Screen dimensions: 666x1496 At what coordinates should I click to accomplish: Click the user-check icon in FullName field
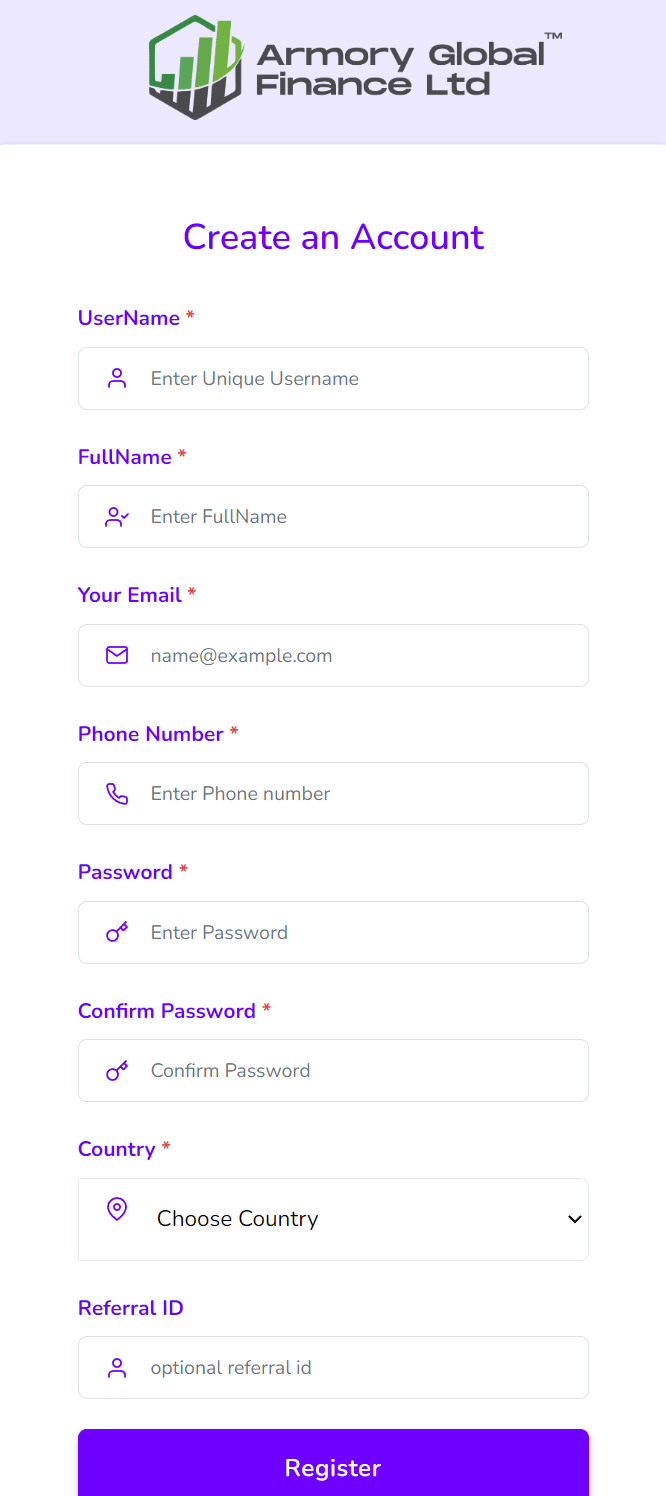117,517
